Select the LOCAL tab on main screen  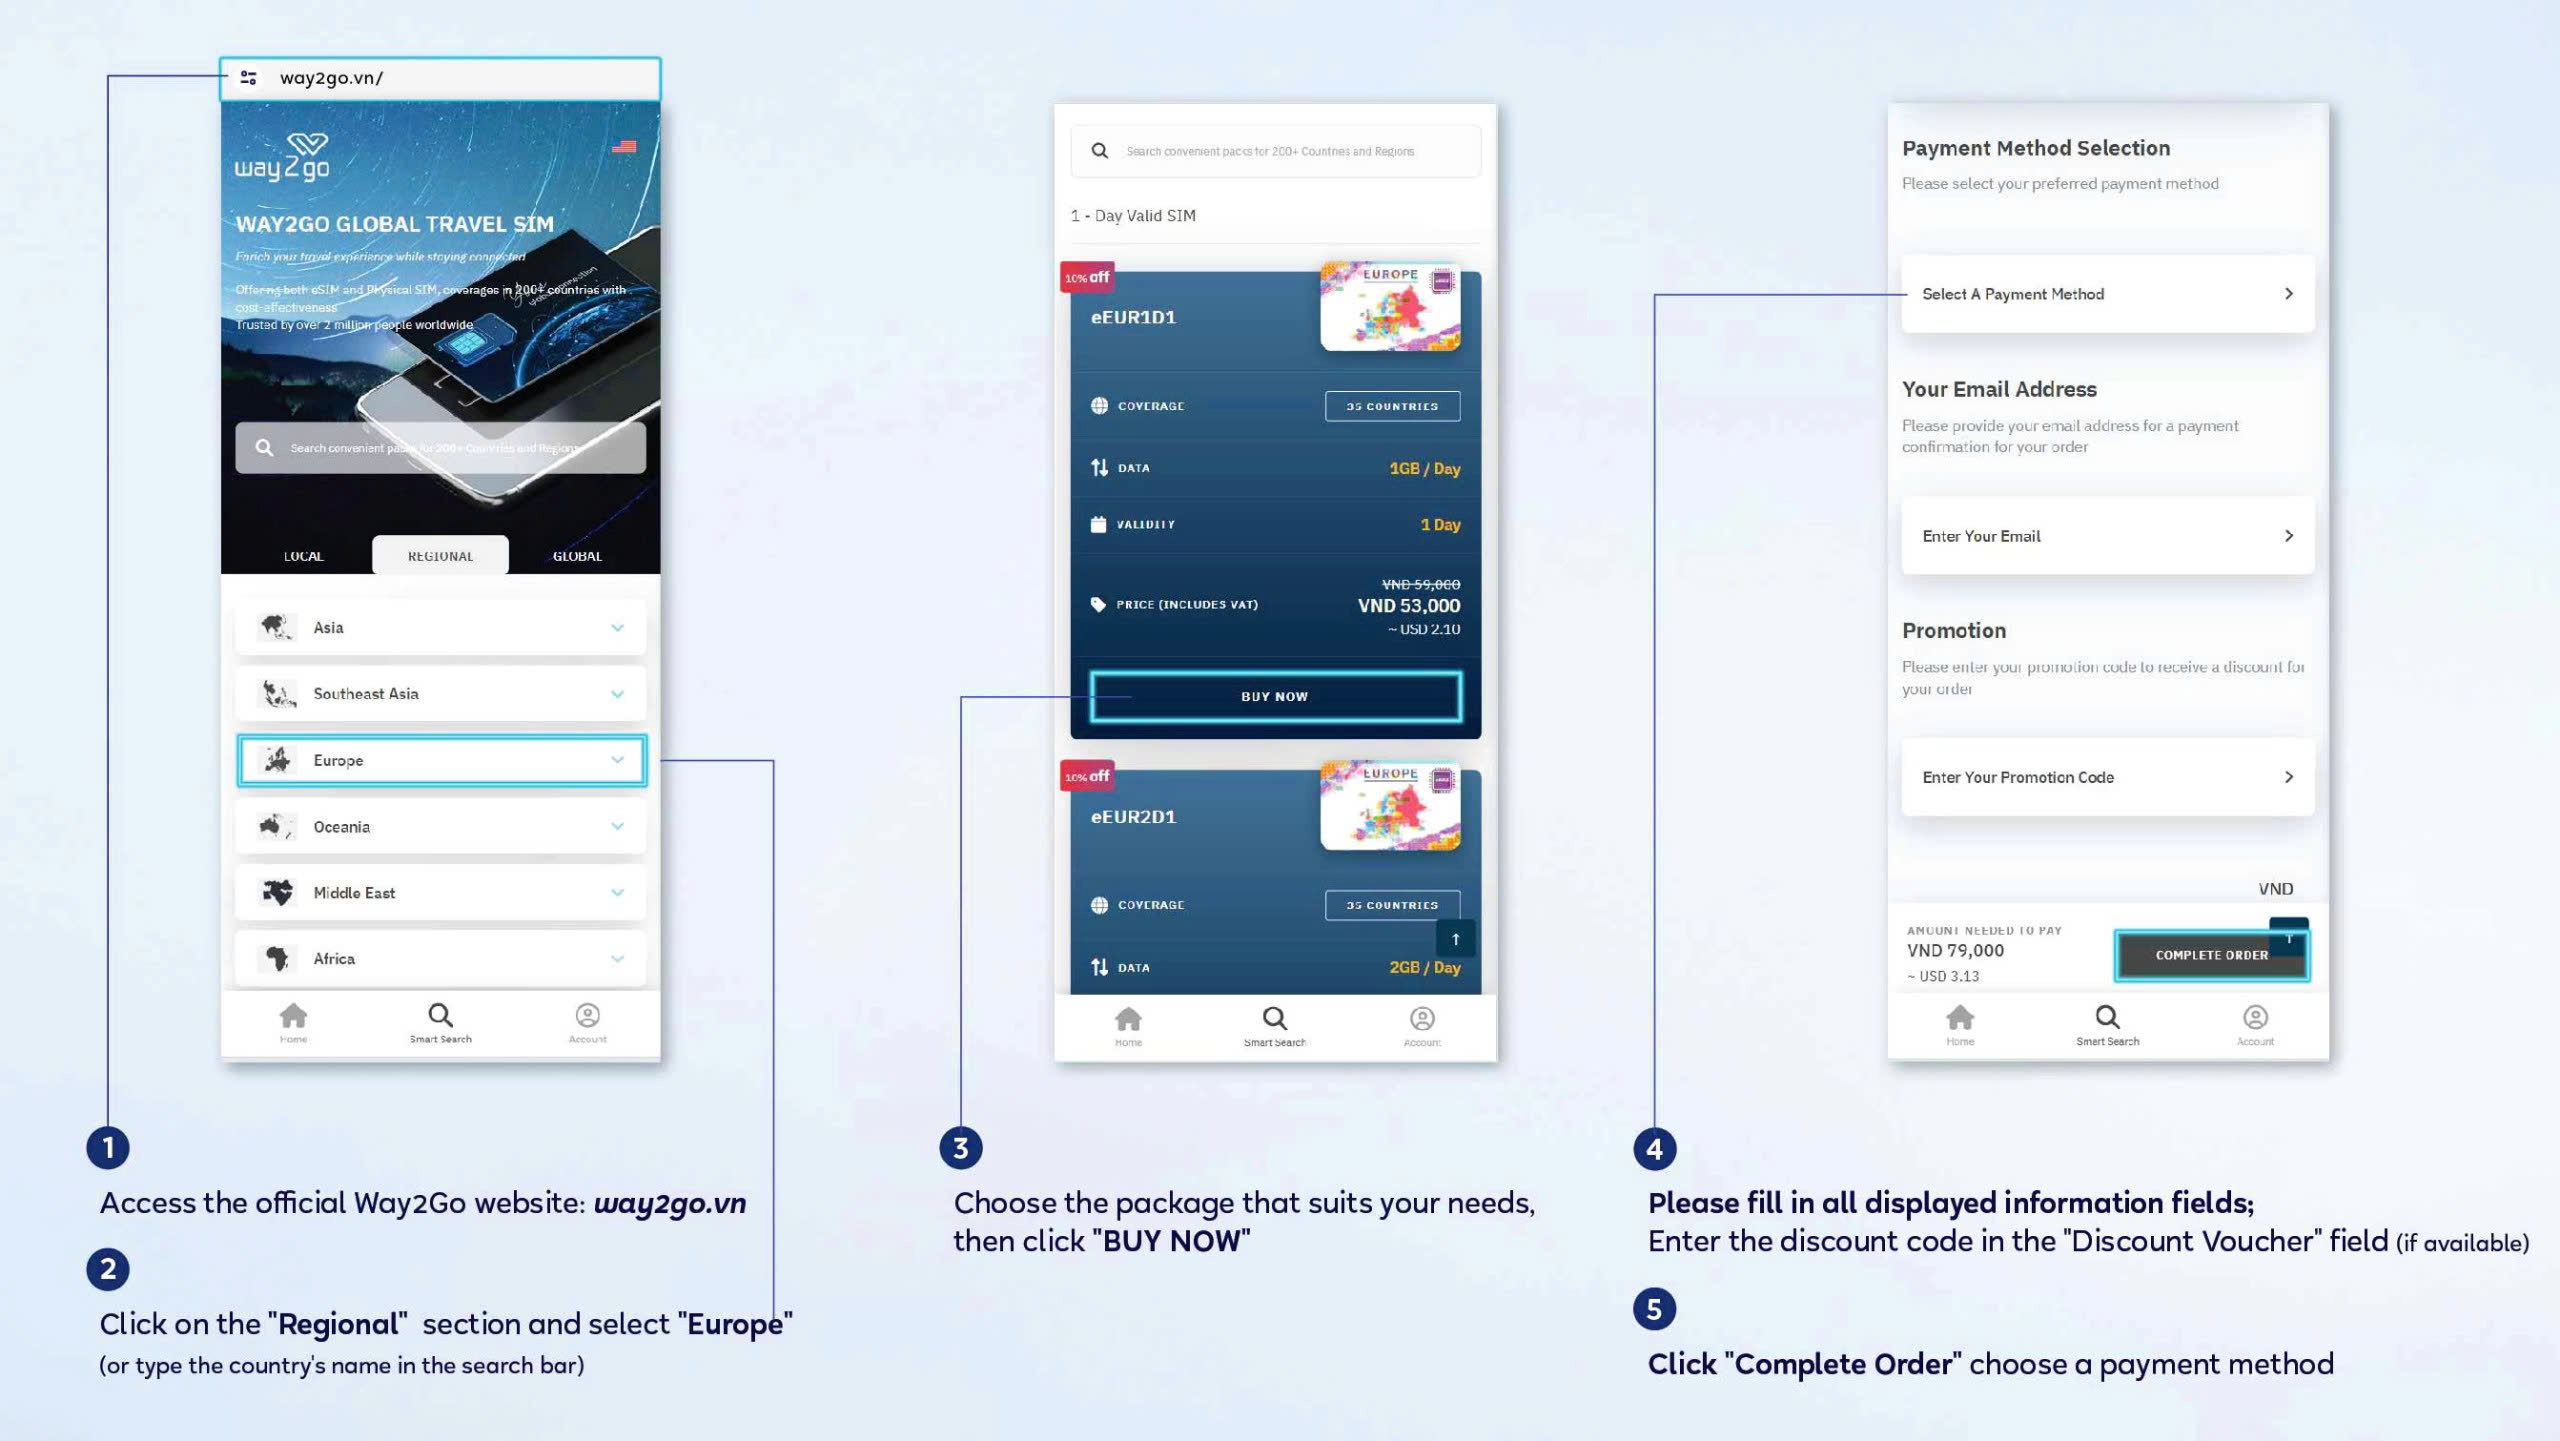302,555
